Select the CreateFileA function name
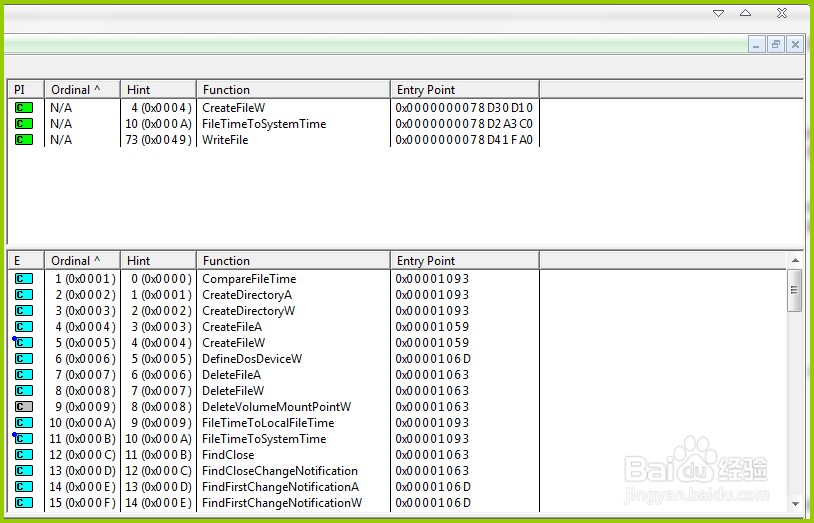 point(232,327)
